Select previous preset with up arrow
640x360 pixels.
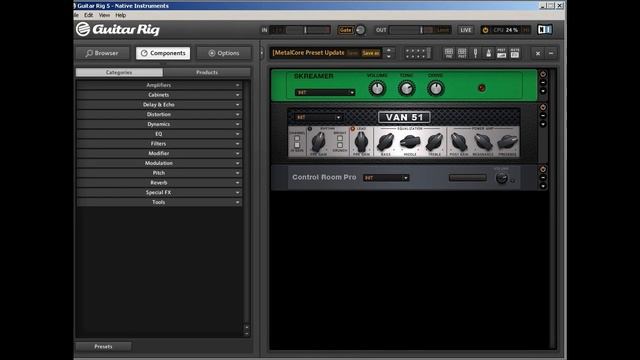coord(389,50)
